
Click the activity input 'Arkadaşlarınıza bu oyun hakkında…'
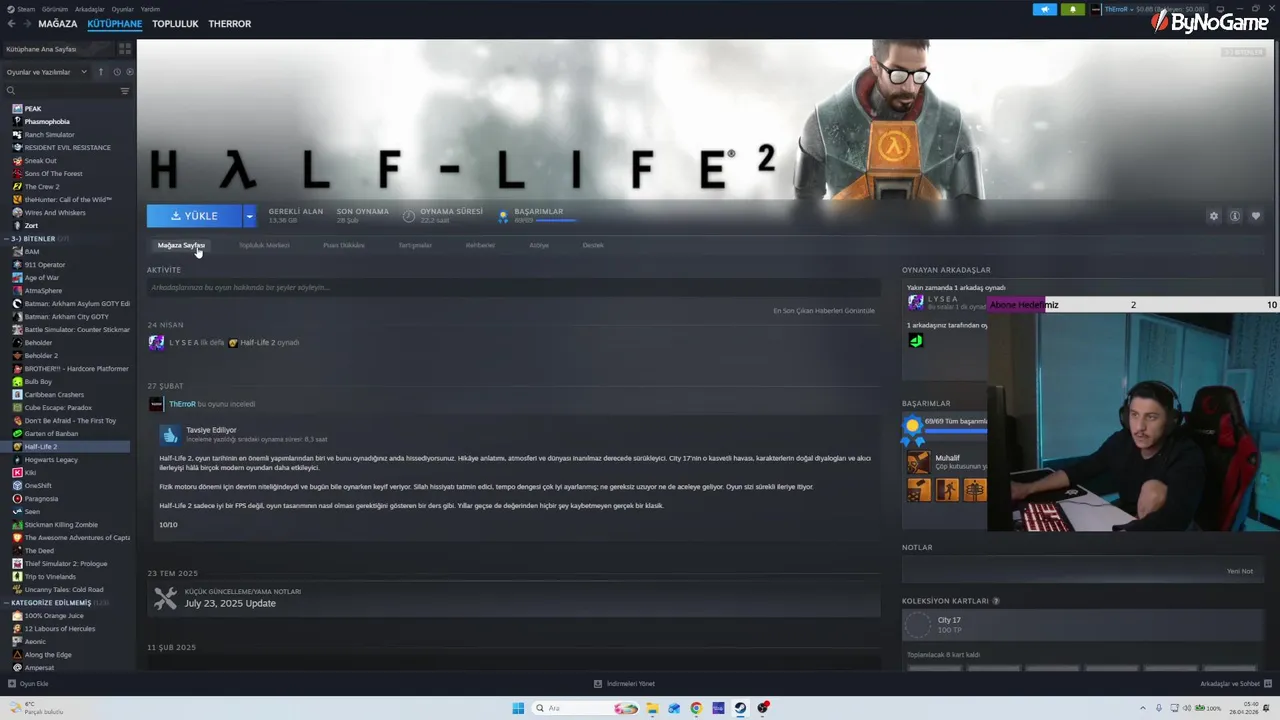point(512,287)
